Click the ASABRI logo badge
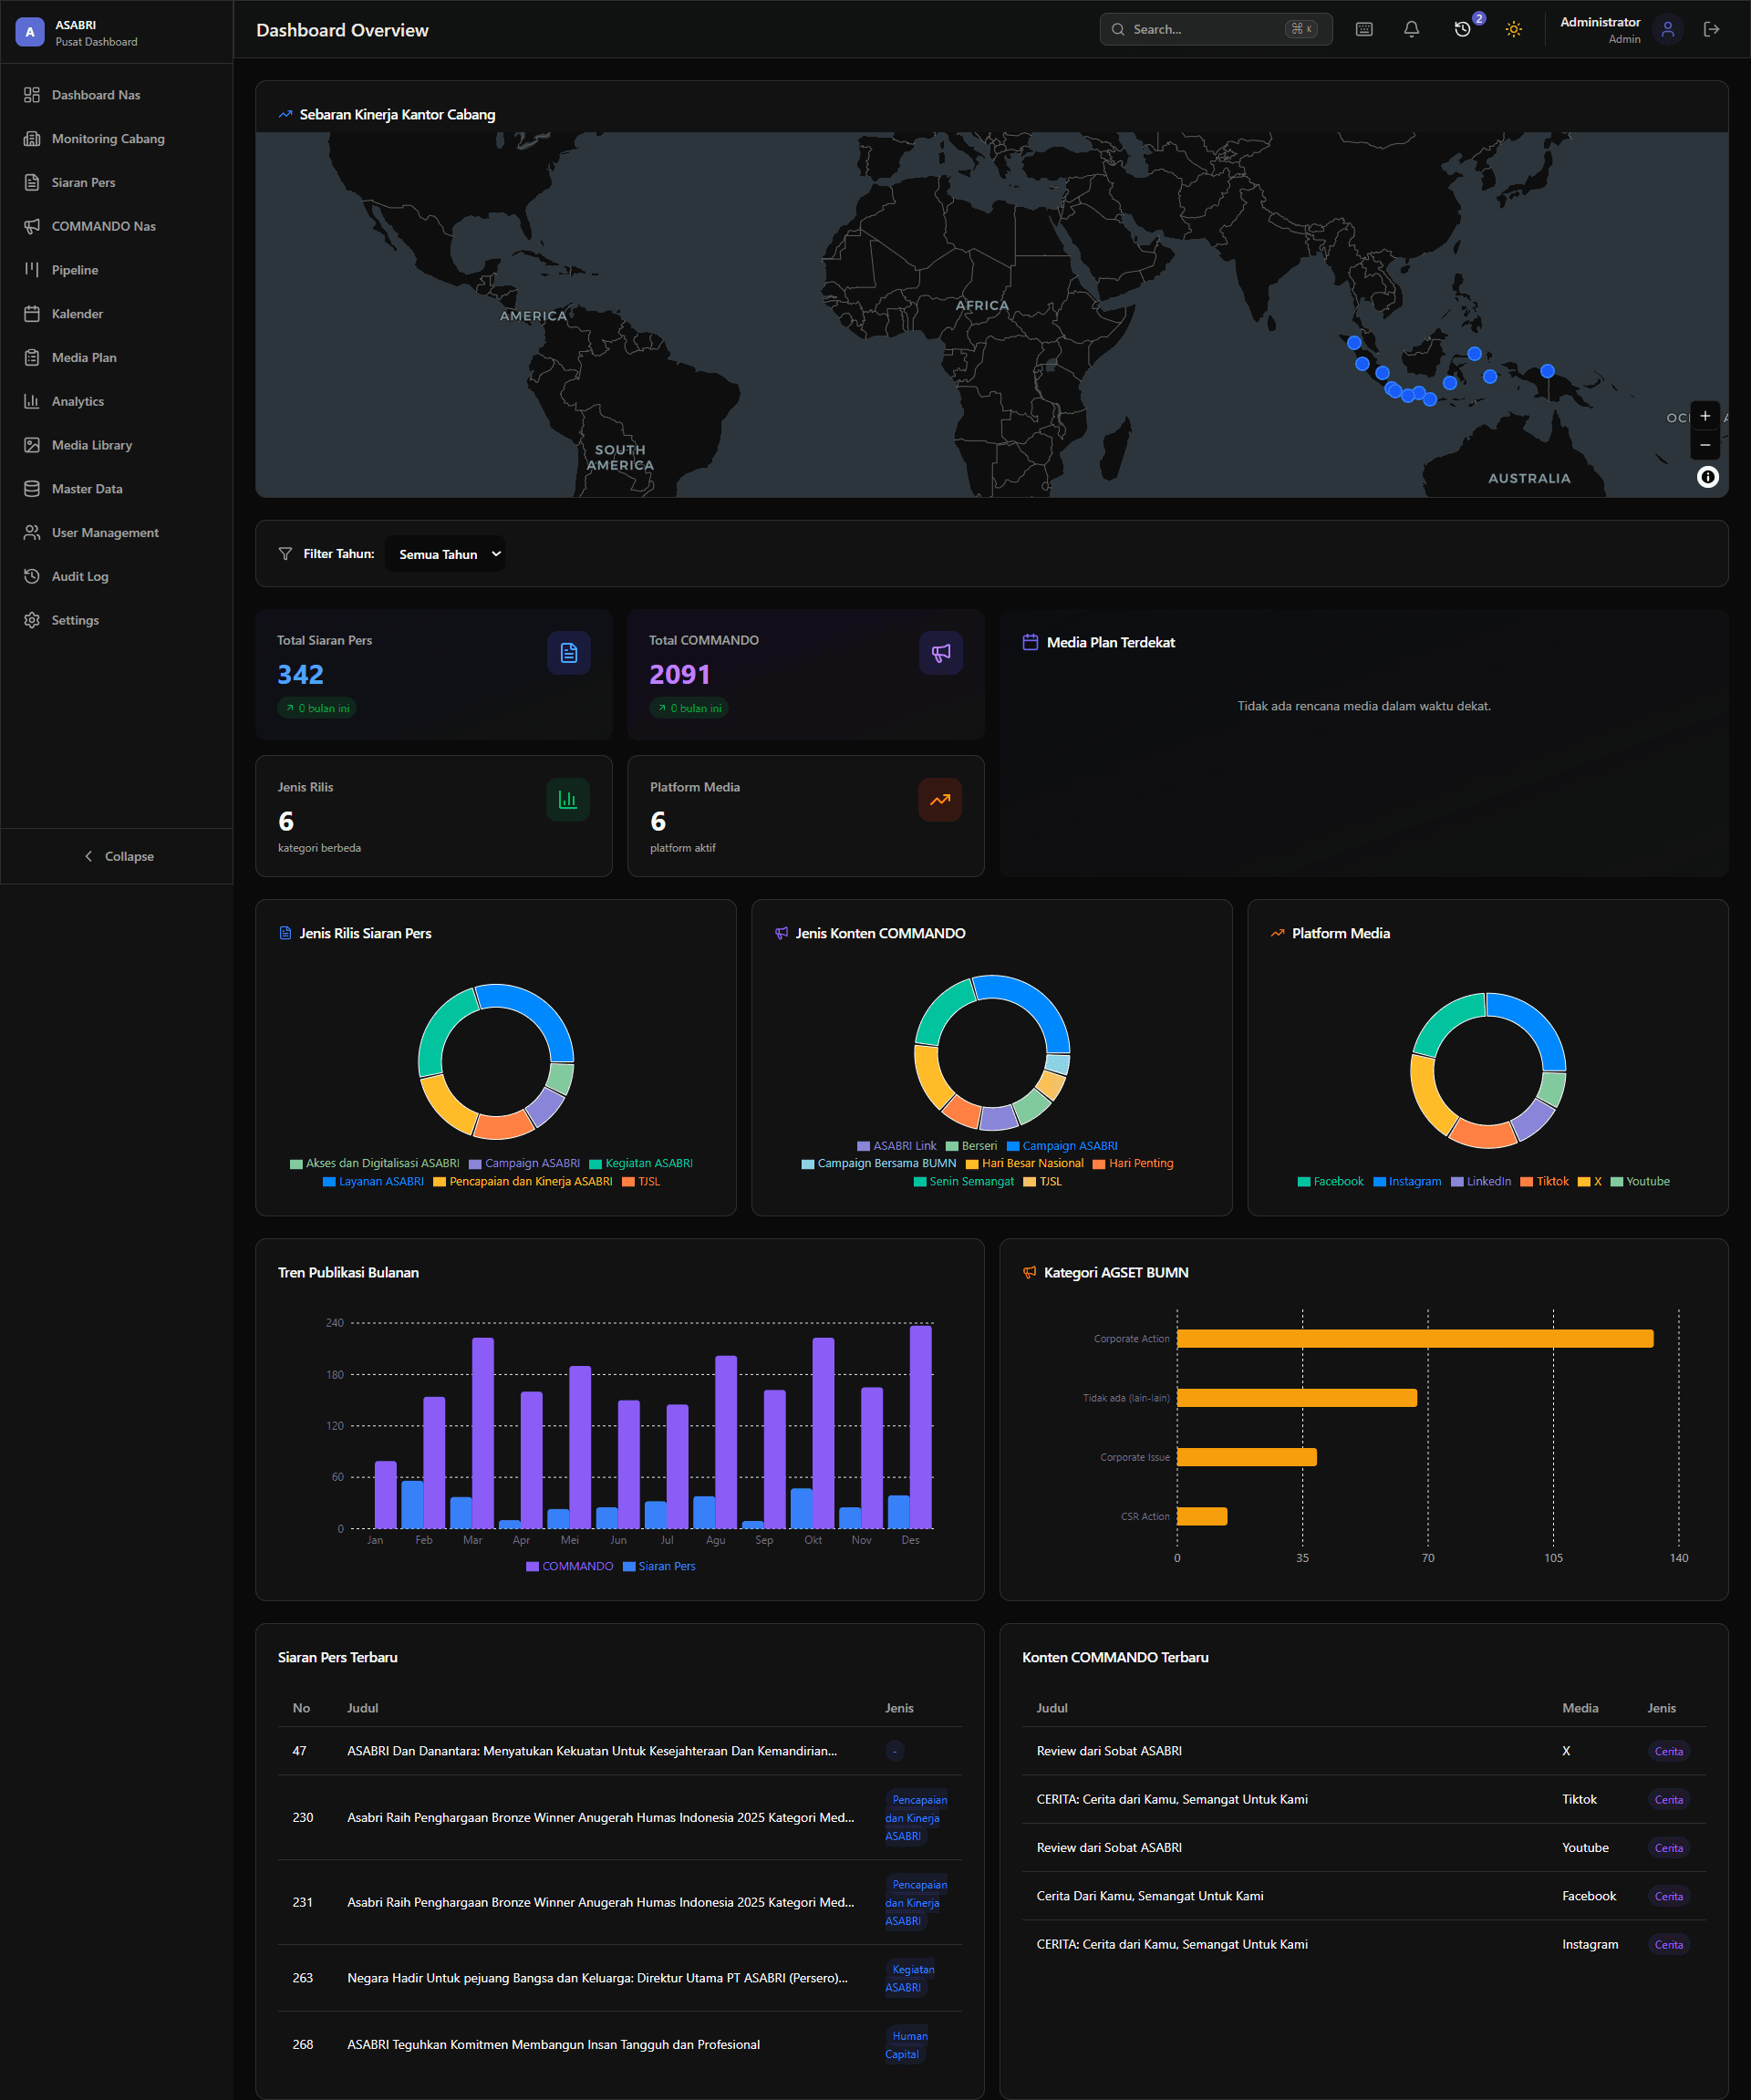1751x2100 pixels. [30, 32]
